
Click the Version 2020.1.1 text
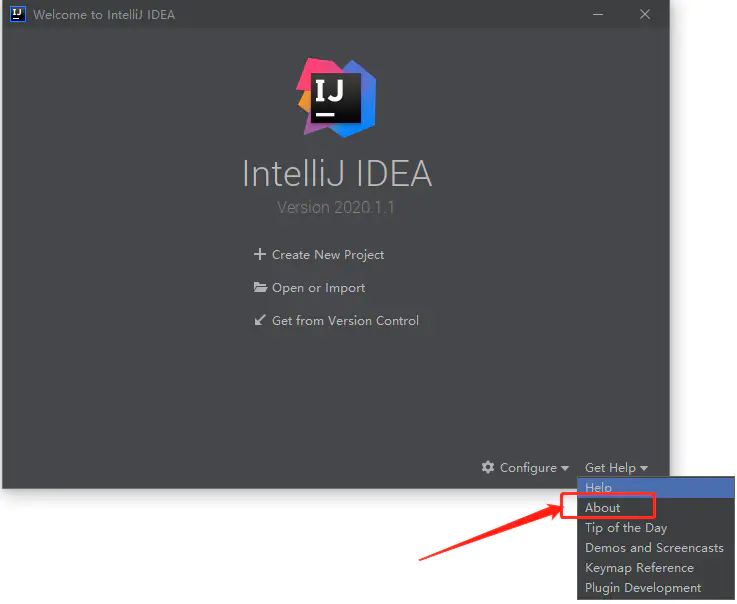pos(336,207)
